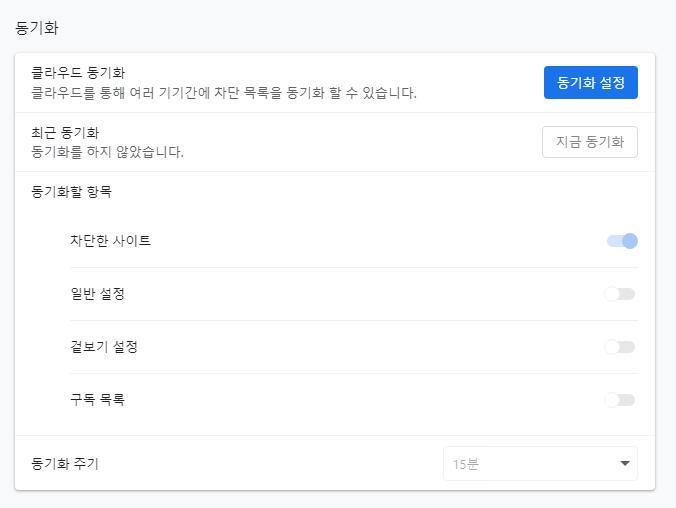Screen dimensions: 676x508
Task: Turn on the 겉보기 설정 toggle
Action: [x=620, y=347]
